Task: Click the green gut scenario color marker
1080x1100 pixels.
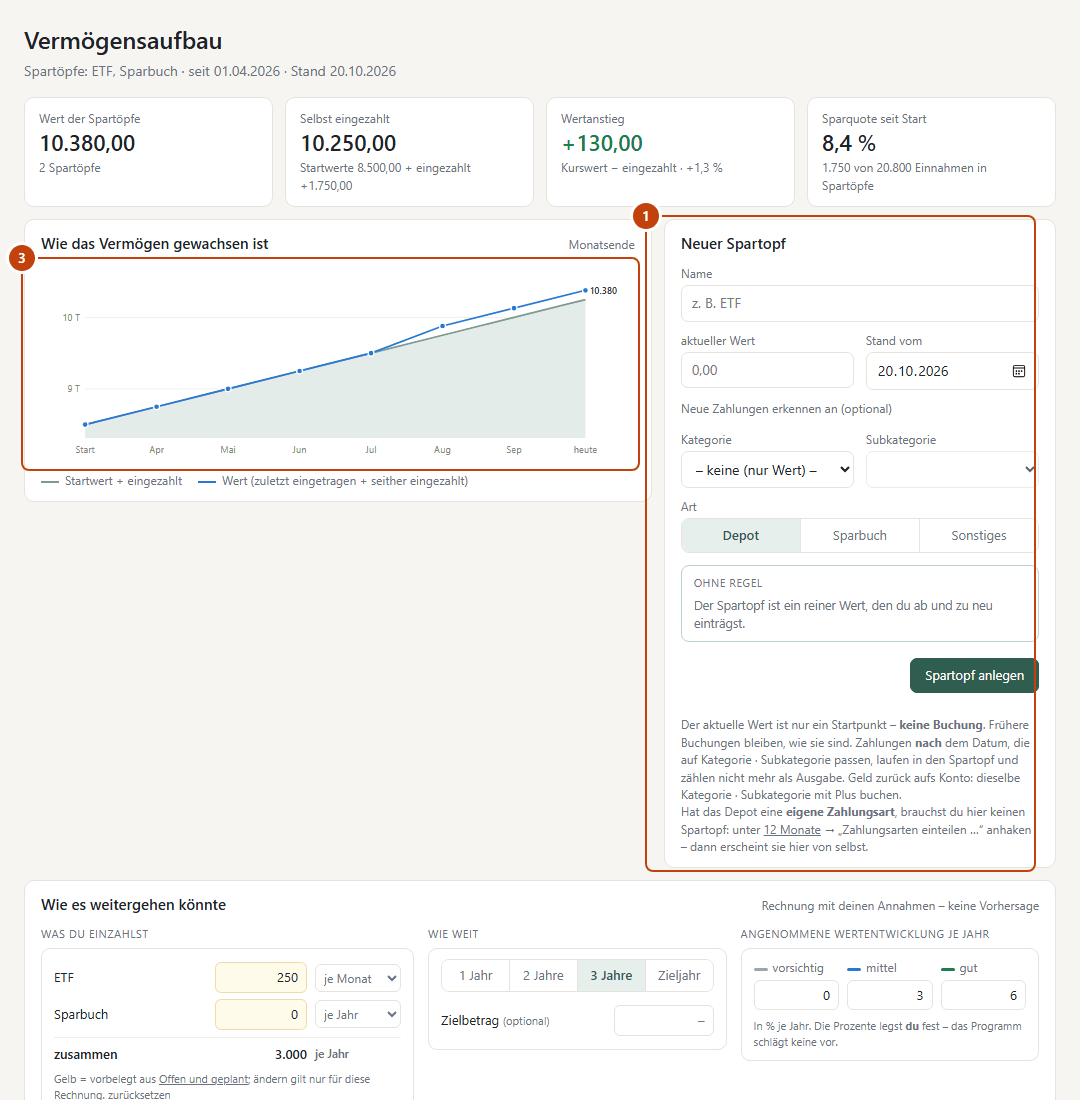Action: point(947,969)
